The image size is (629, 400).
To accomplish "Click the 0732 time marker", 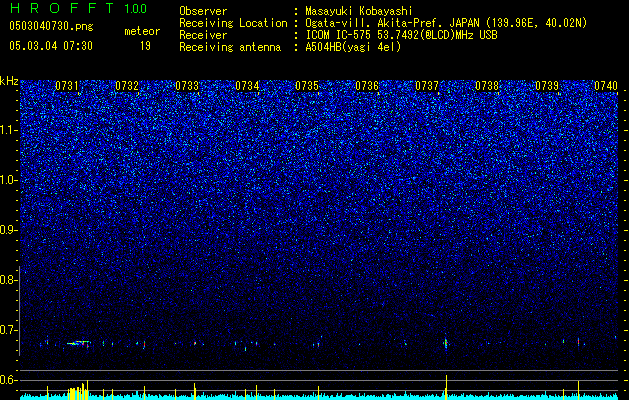I will (x=127, y=86).
